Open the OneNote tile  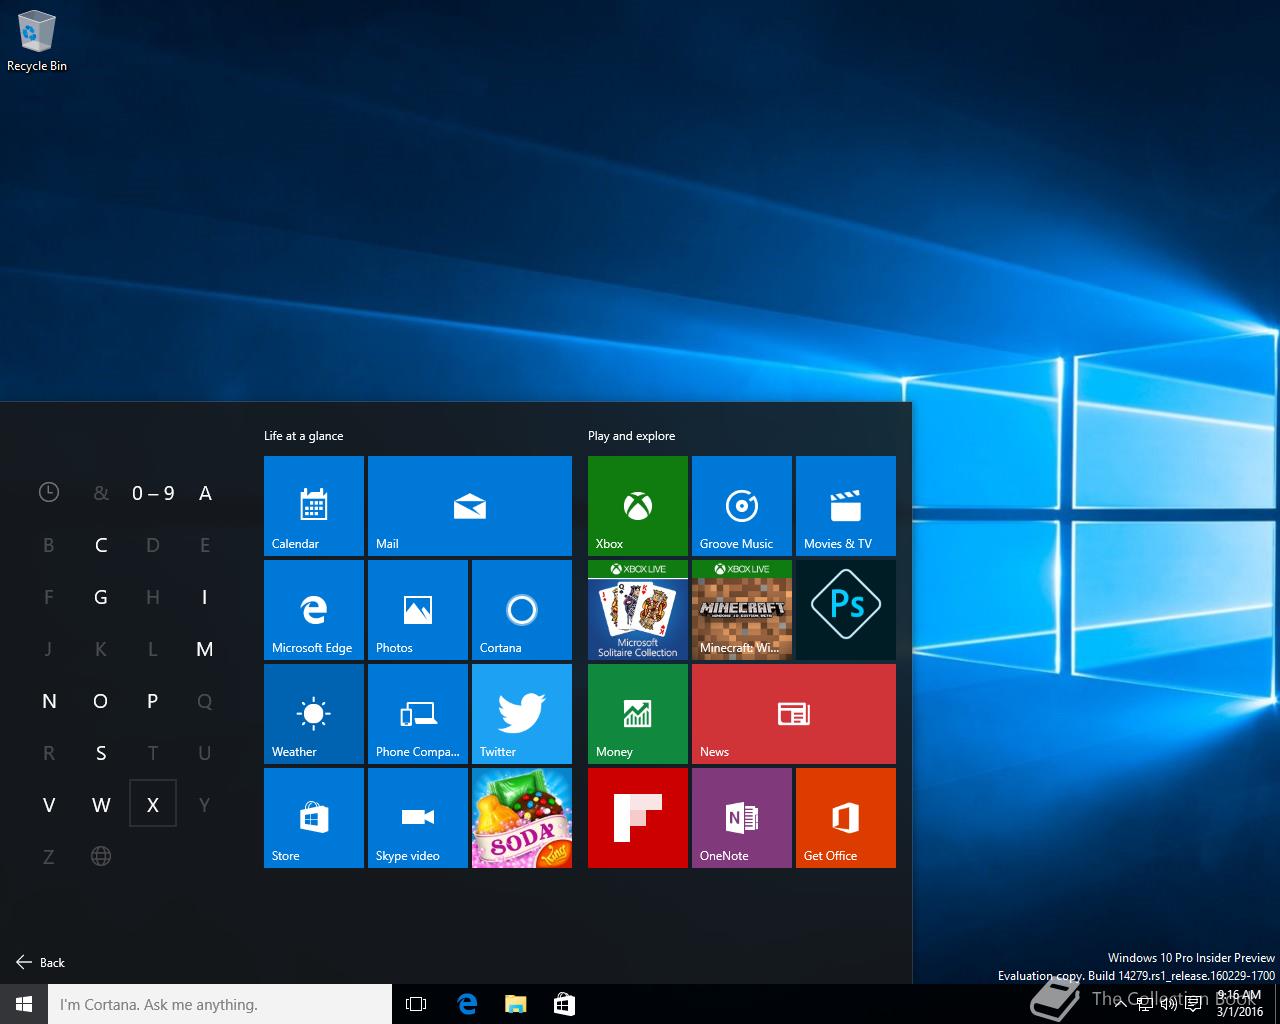coord(742,818)
